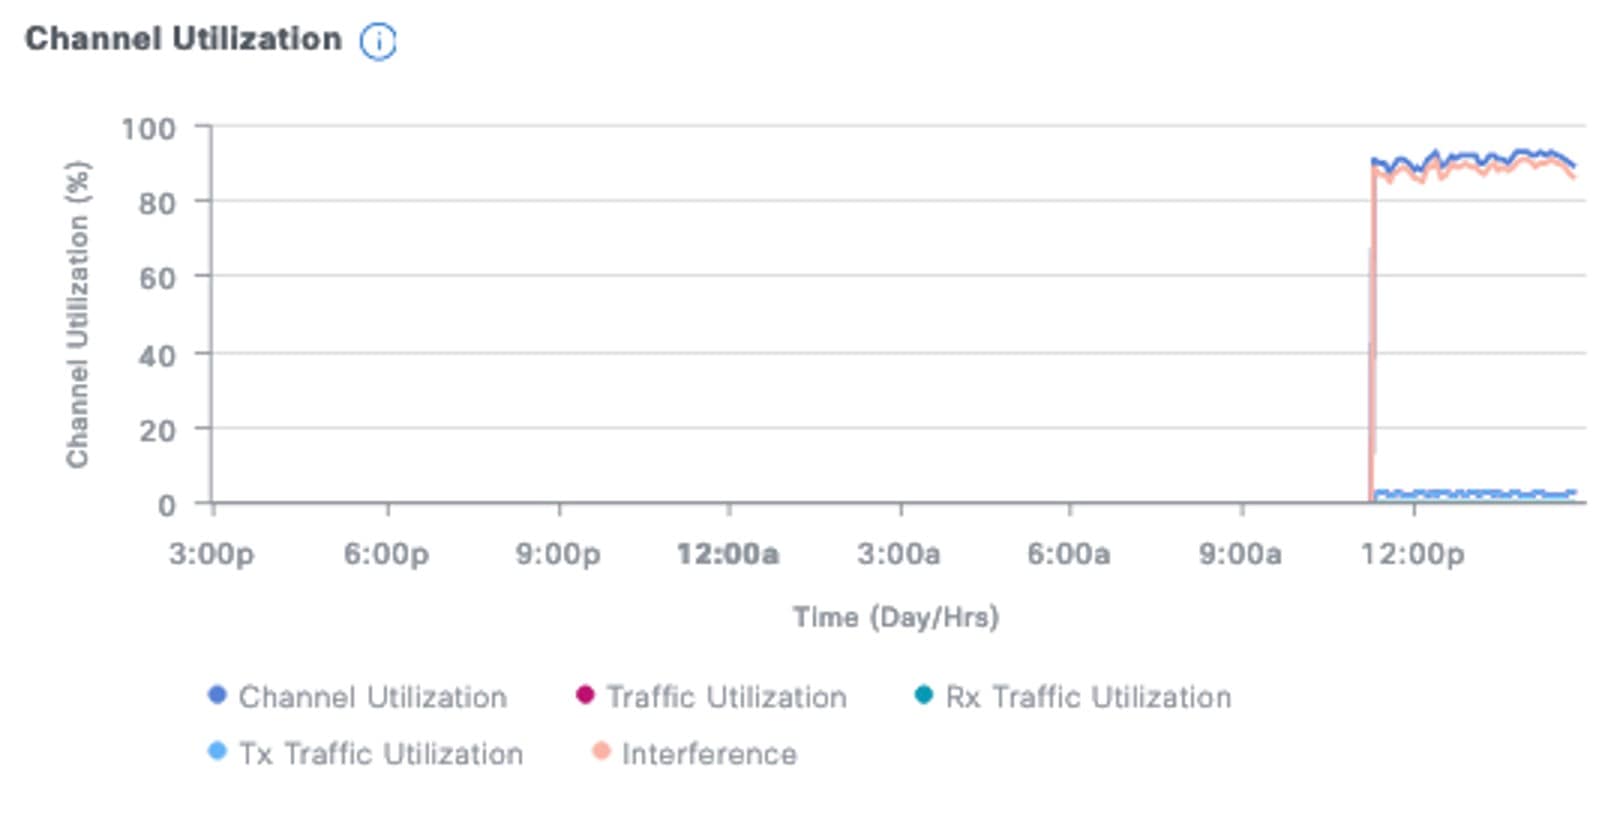Select the 3:00p tick label on time axis
Screen dimensions: 1608x822
click(211, 554)
